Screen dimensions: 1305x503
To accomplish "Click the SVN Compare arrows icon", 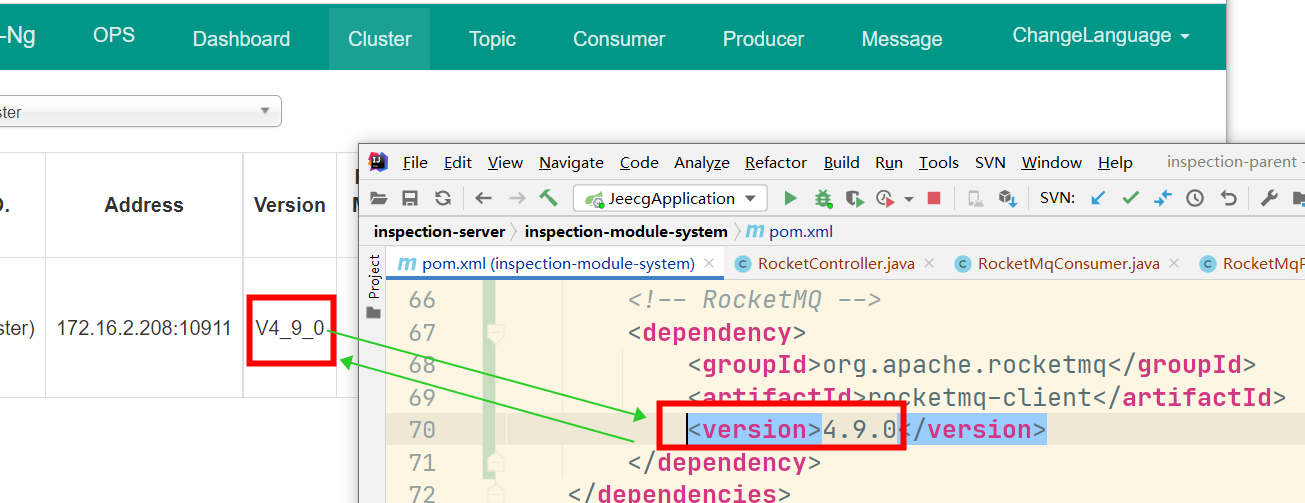I will pos(1162,198).
